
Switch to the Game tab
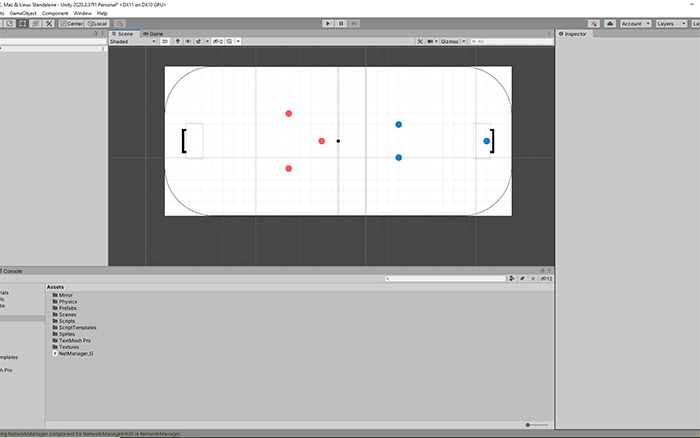pyautogui.click(x=153, y=34)
